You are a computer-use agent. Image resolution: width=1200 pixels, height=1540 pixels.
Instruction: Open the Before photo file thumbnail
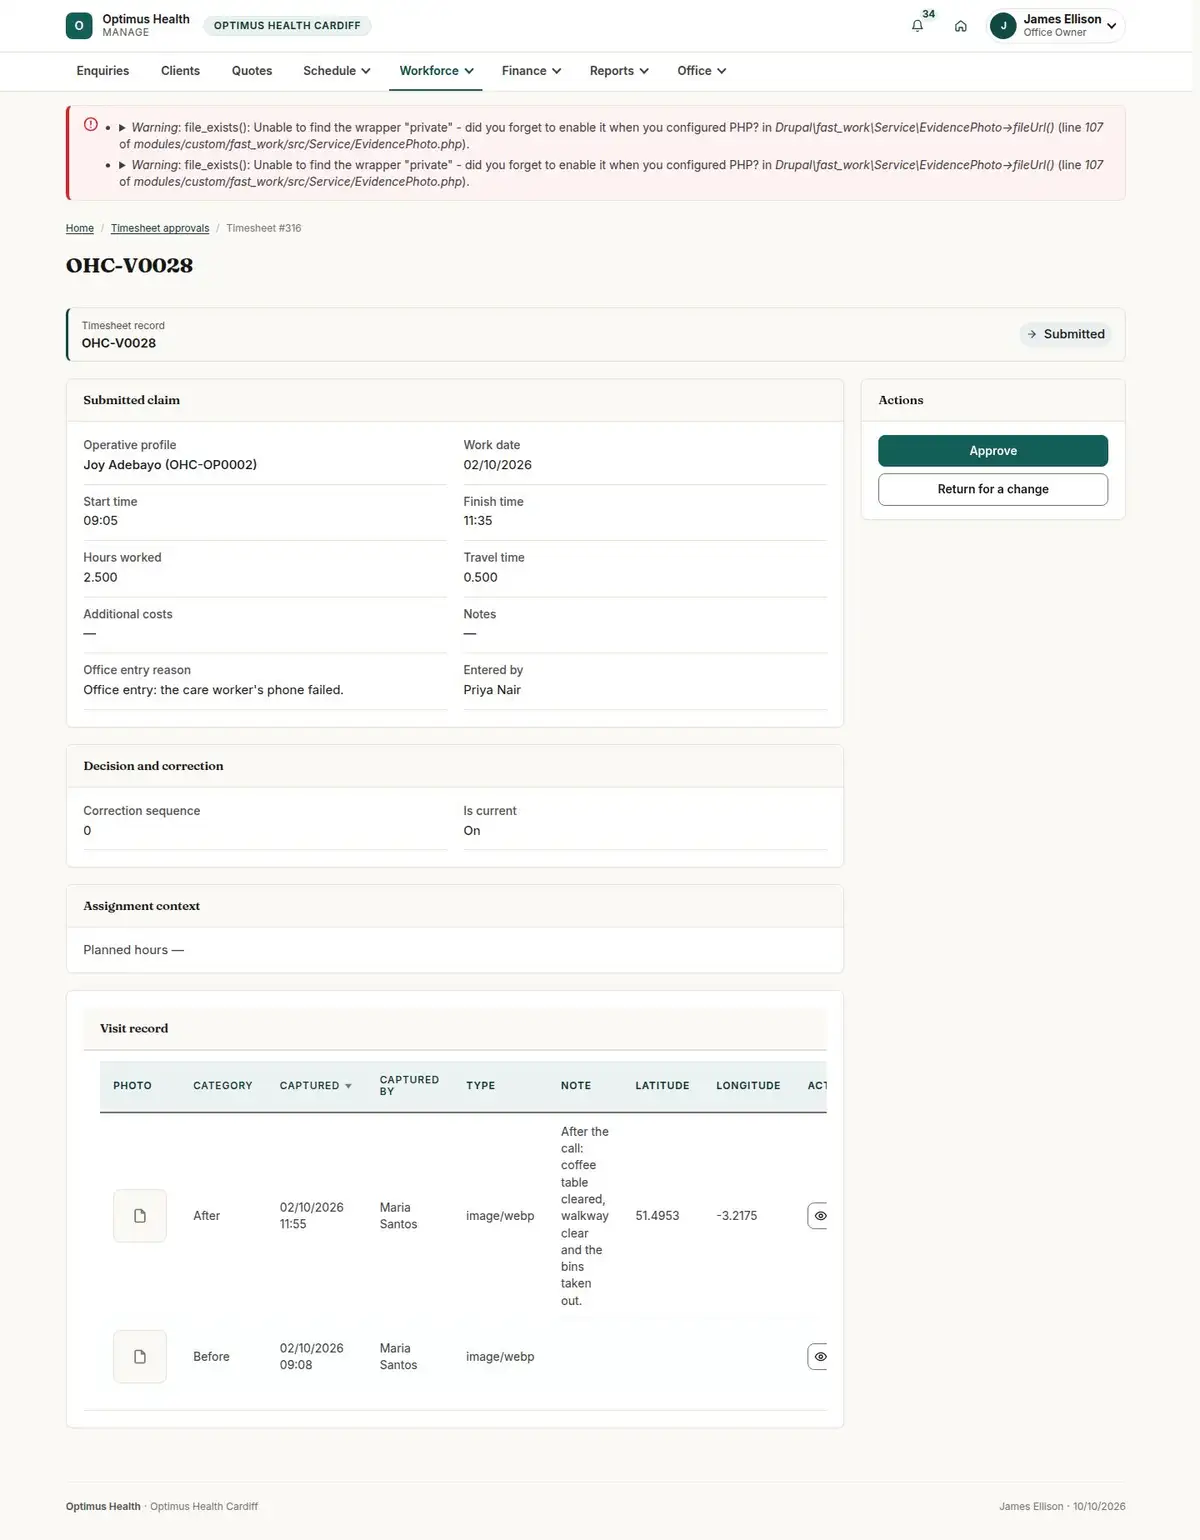[140, 1357]
